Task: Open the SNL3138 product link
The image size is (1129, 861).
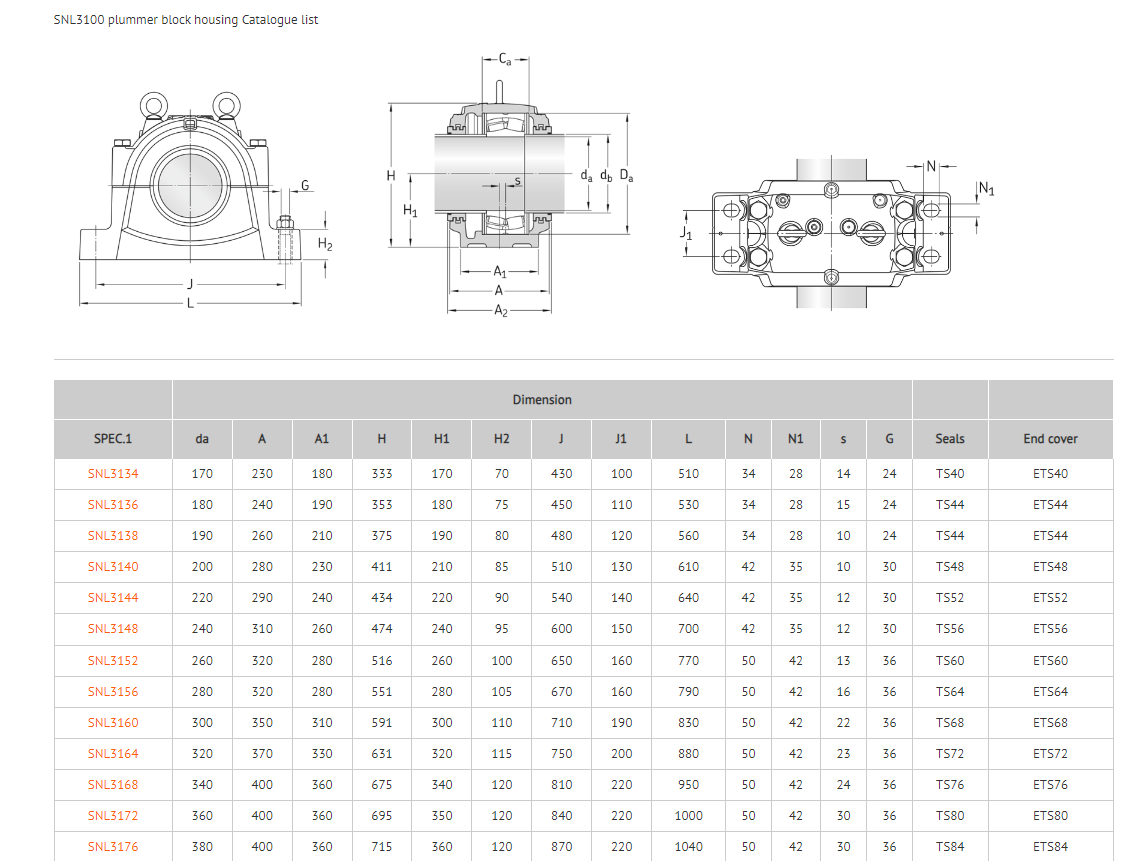Action: (x=113, y=536)
